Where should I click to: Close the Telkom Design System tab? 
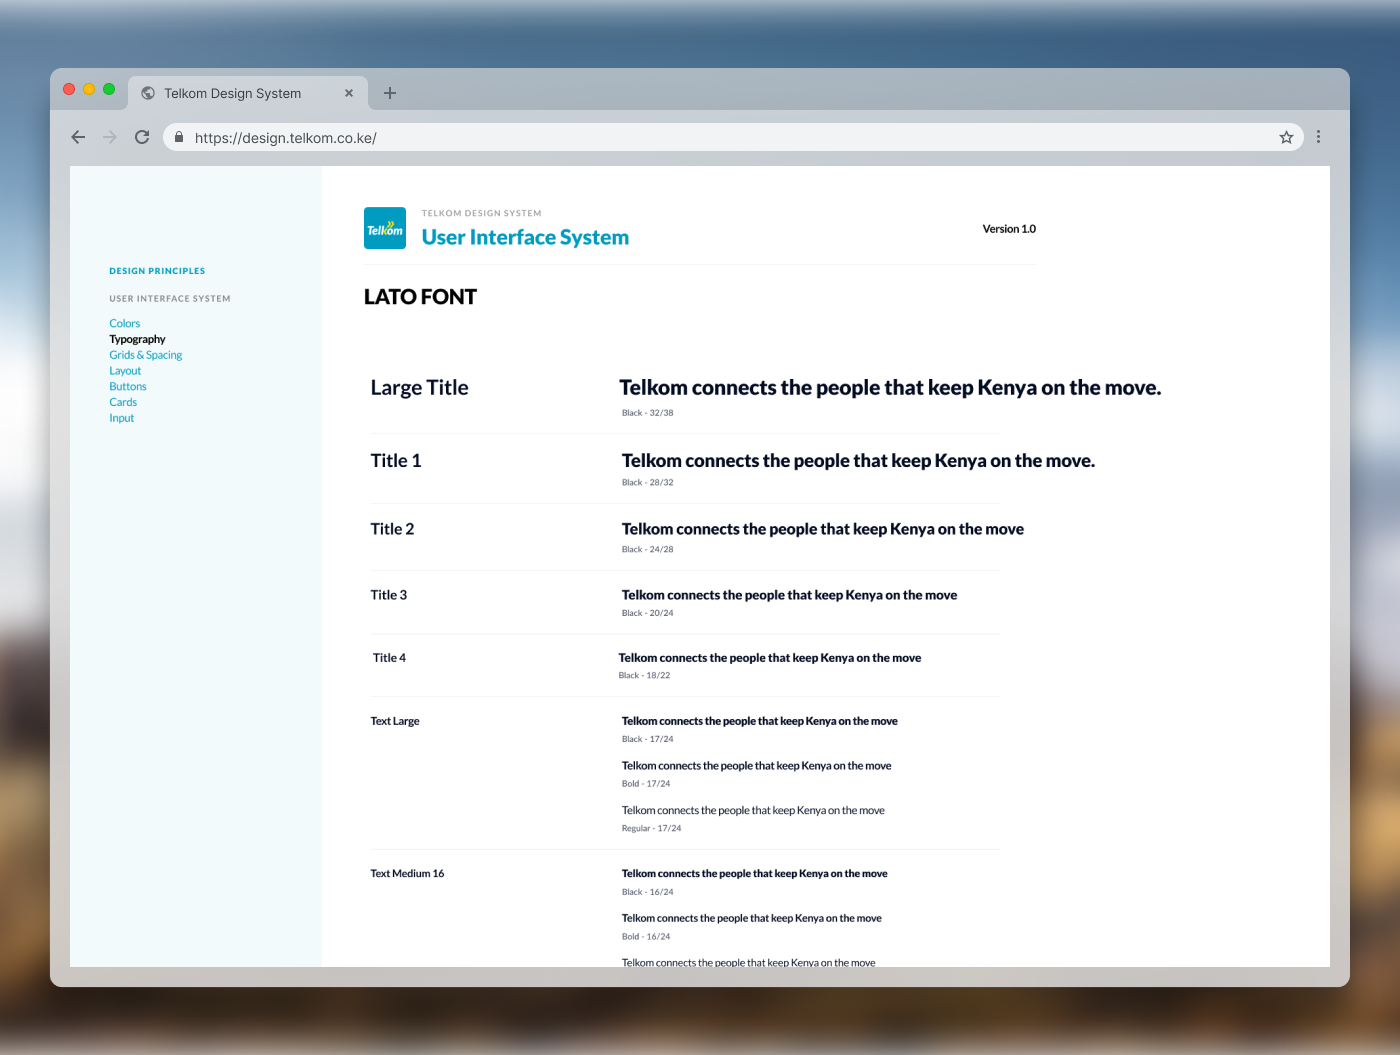point(349,93)
